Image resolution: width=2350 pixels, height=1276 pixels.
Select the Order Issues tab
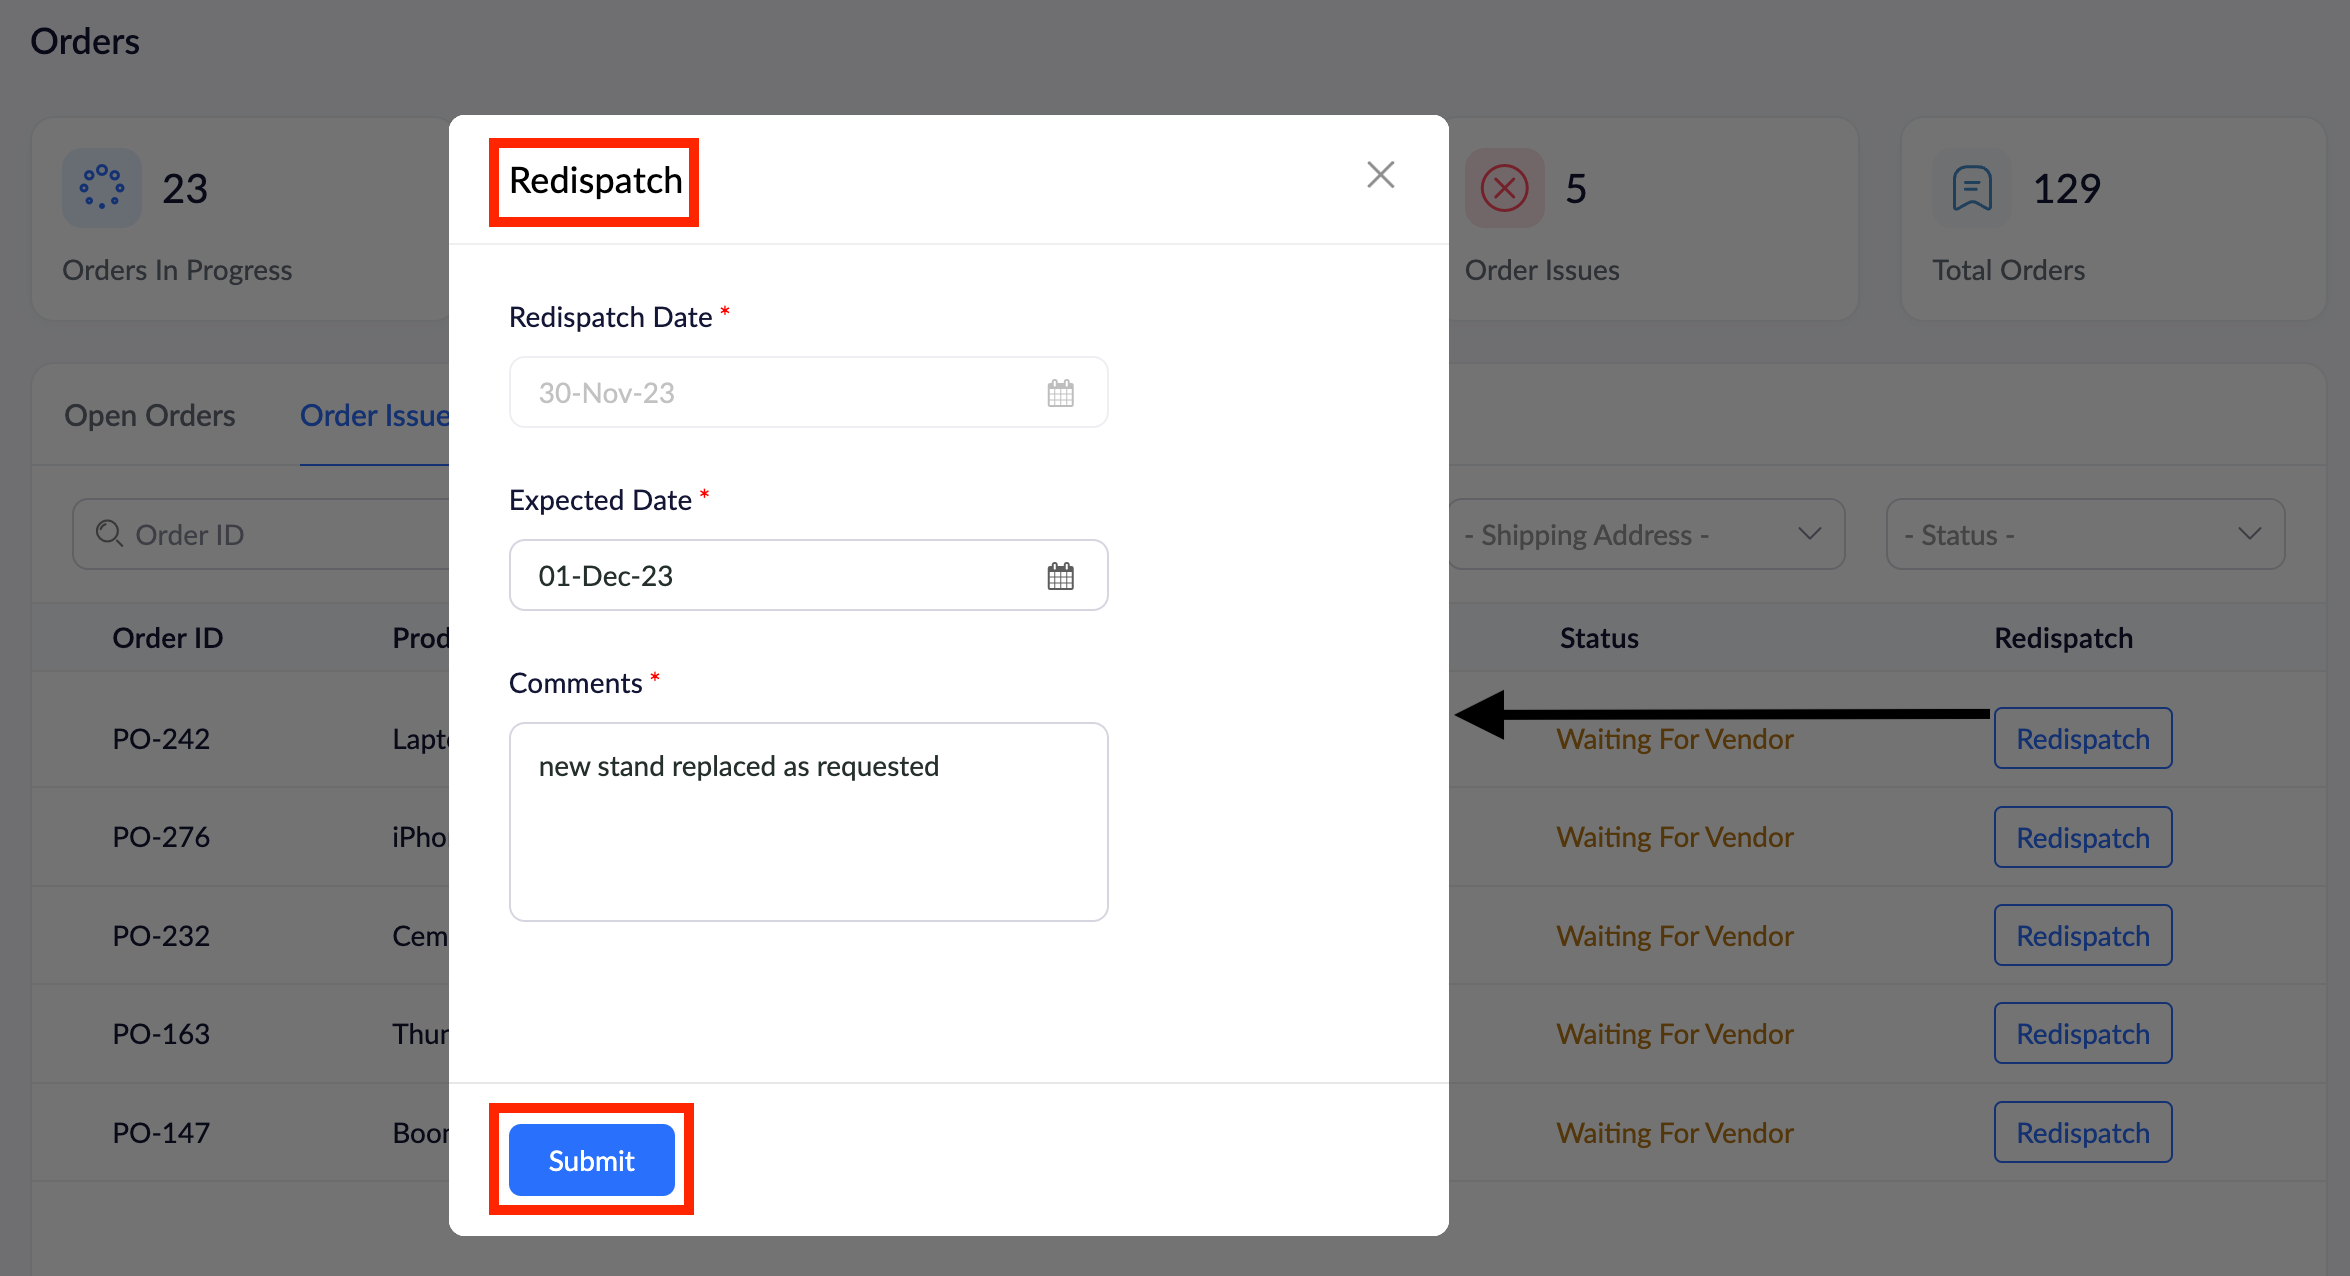375,415
